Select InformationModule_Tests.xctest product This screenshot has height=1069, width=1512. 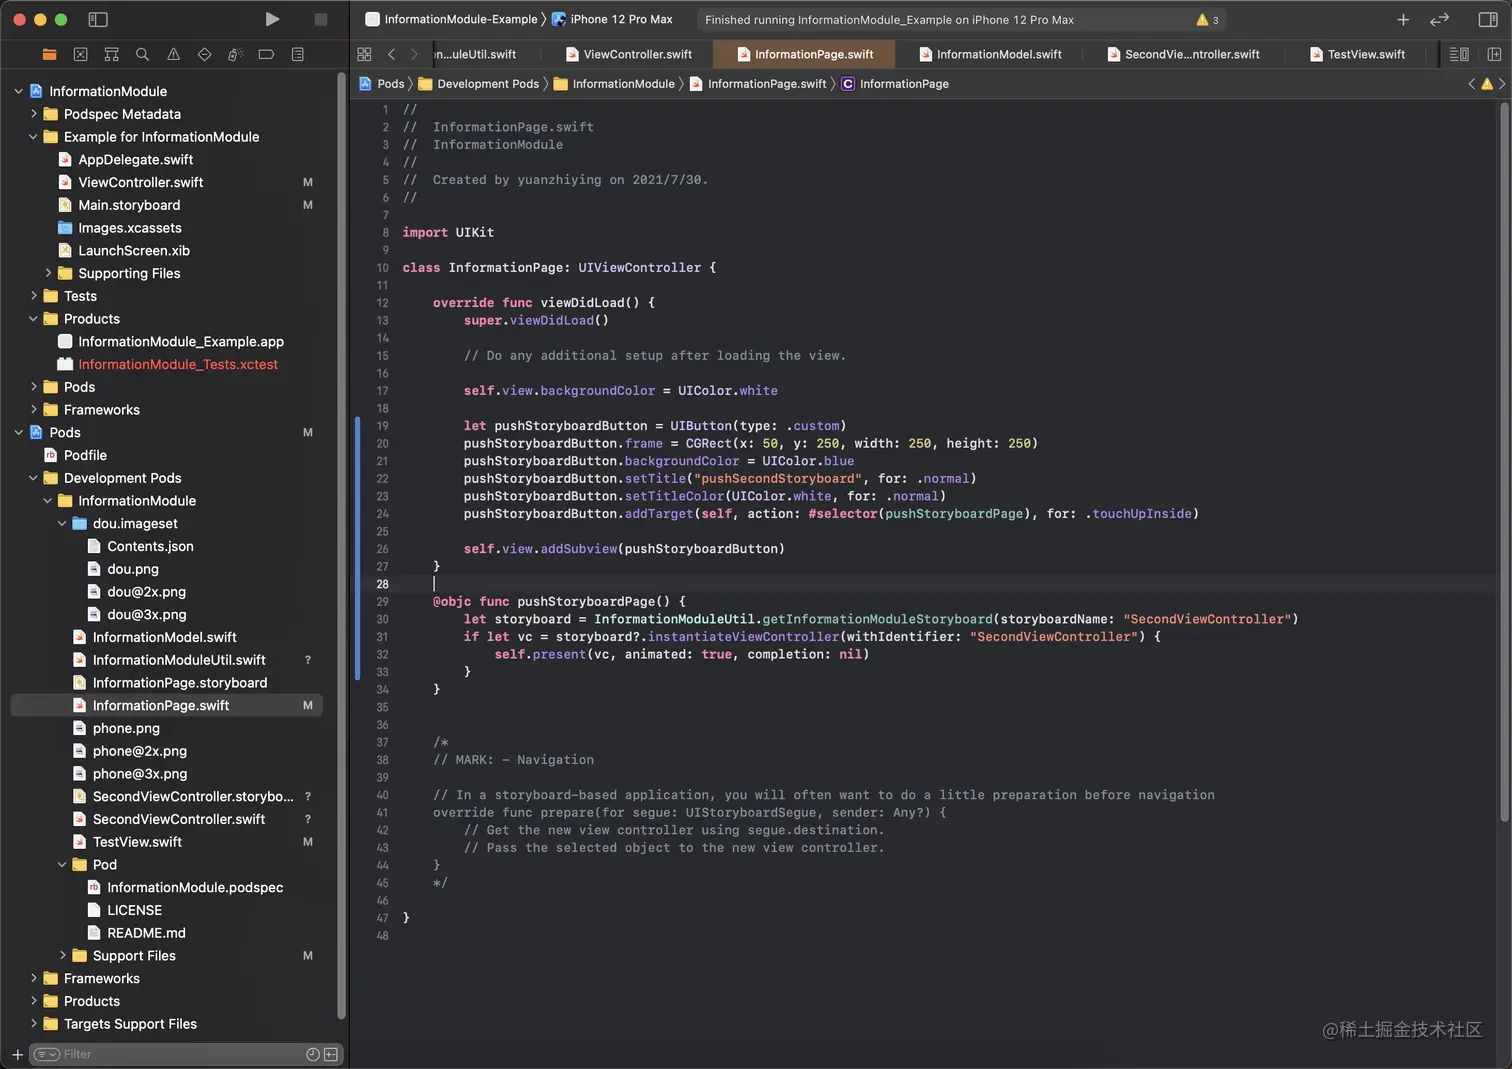(x=178, y=364)
